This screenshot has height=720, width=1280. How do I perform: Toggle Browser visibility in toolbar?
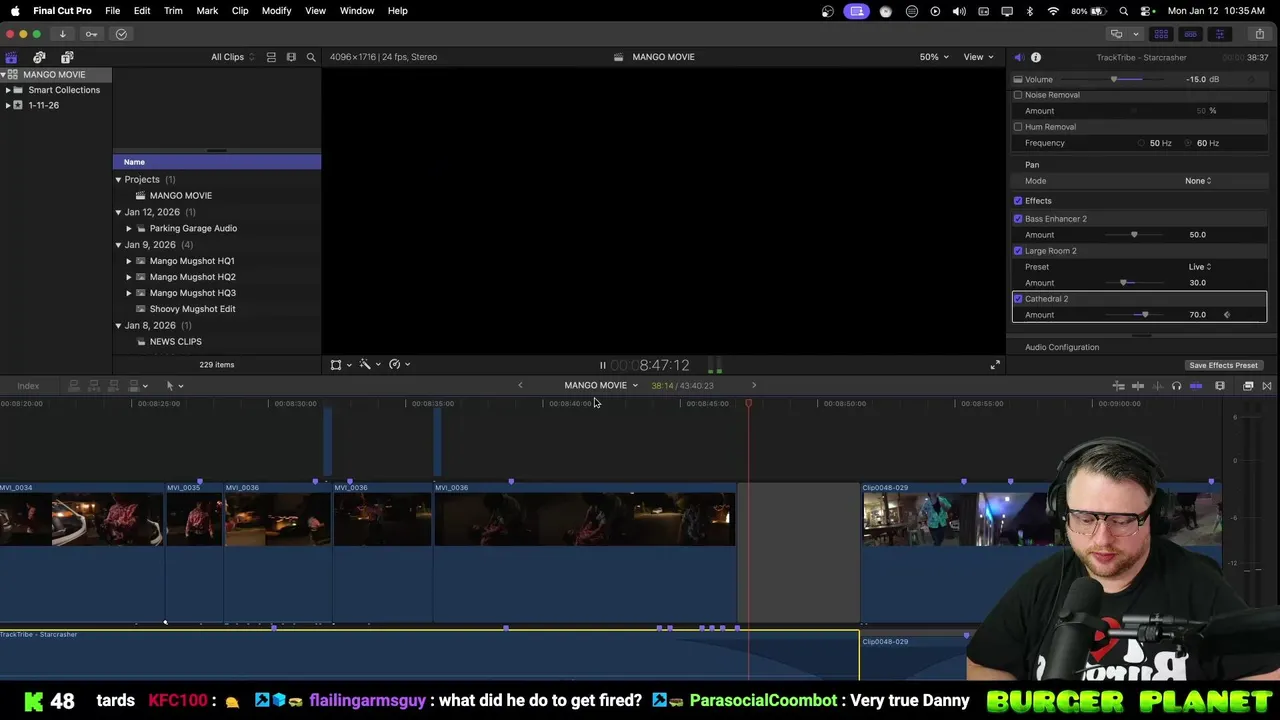[x=1161, y=34]
